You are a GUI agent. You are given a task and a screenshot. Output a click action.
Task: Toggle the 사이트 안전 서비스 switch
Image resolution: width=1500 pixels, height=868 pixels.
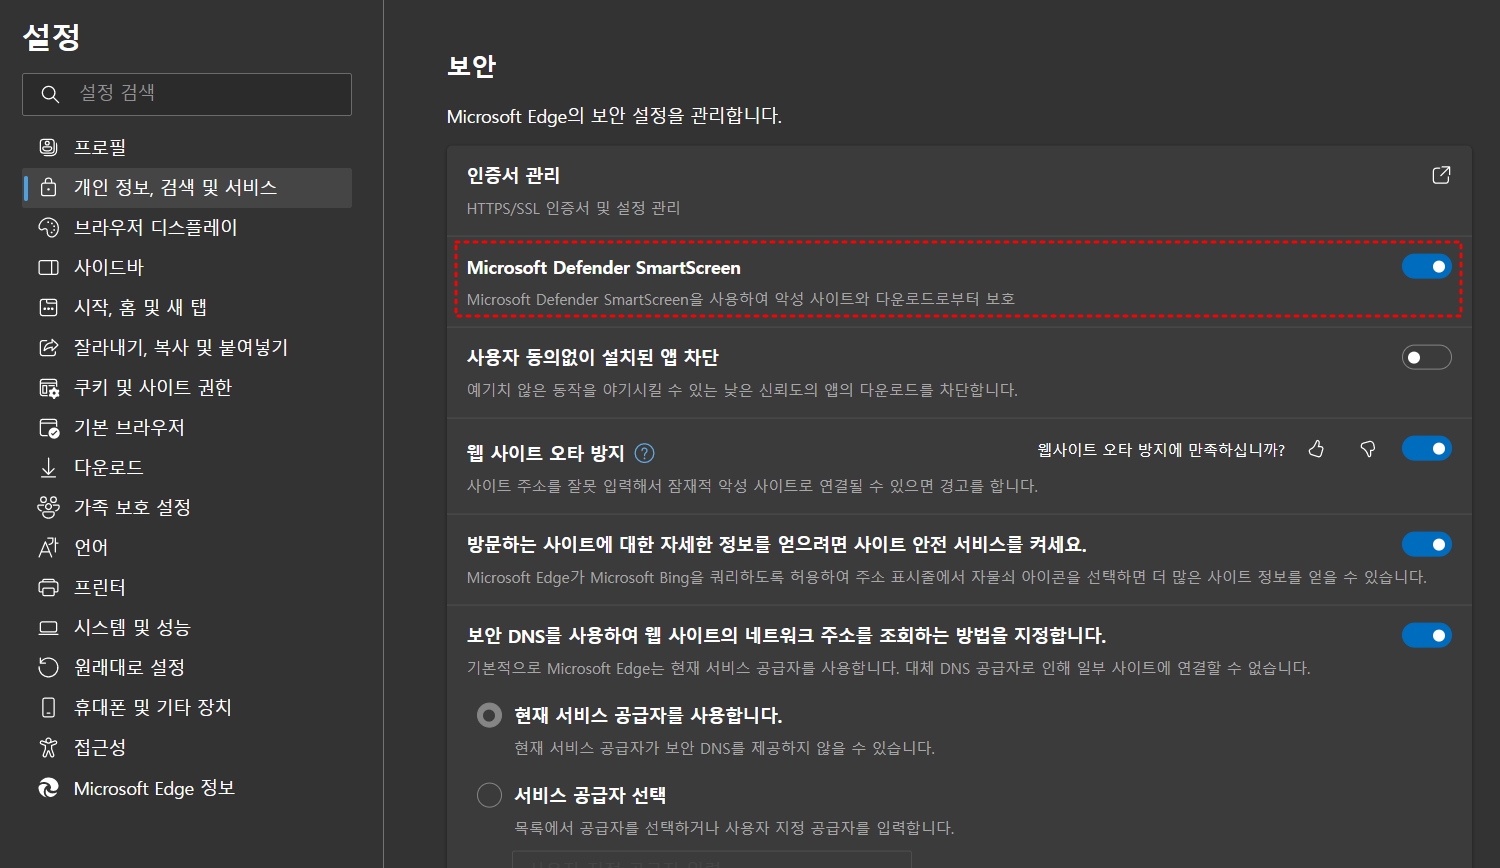click(1427, 544)
